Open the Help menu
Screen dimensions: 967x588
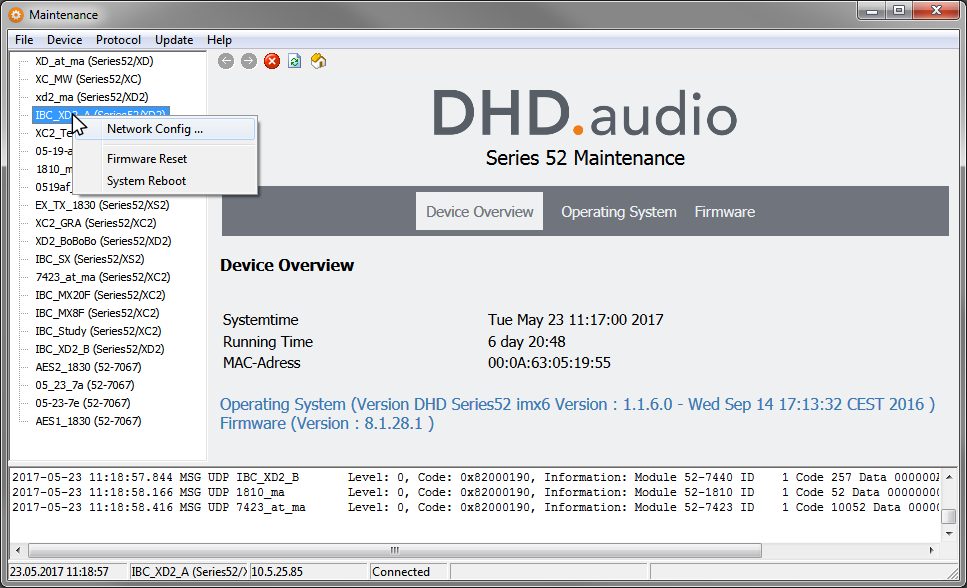[219, 40]
